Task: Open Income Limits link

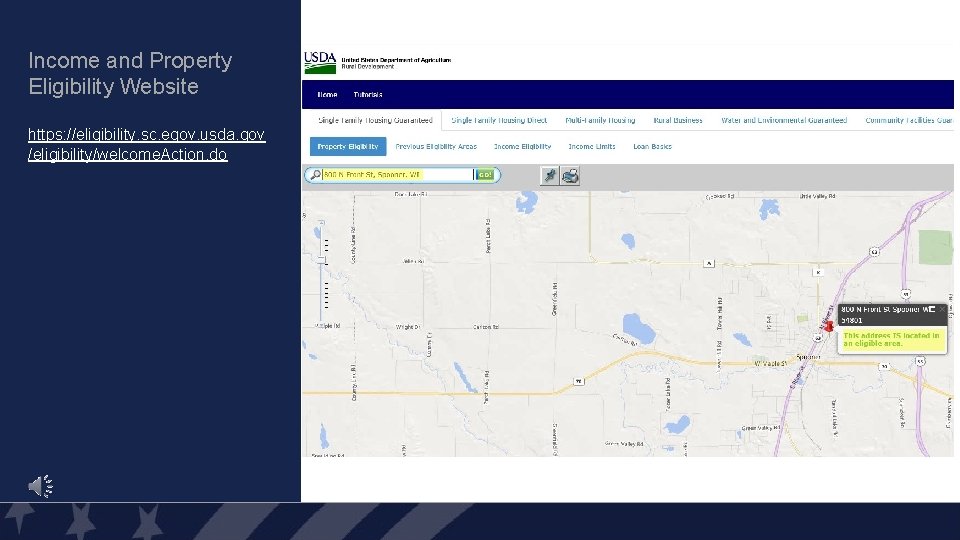Action: pos(591,147)
